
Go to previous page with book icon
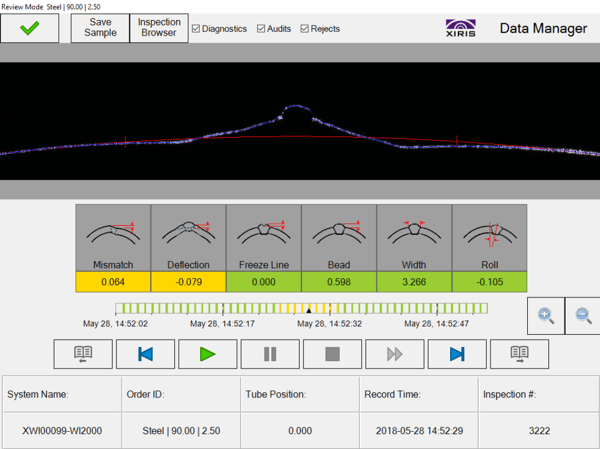click(83, 354)
